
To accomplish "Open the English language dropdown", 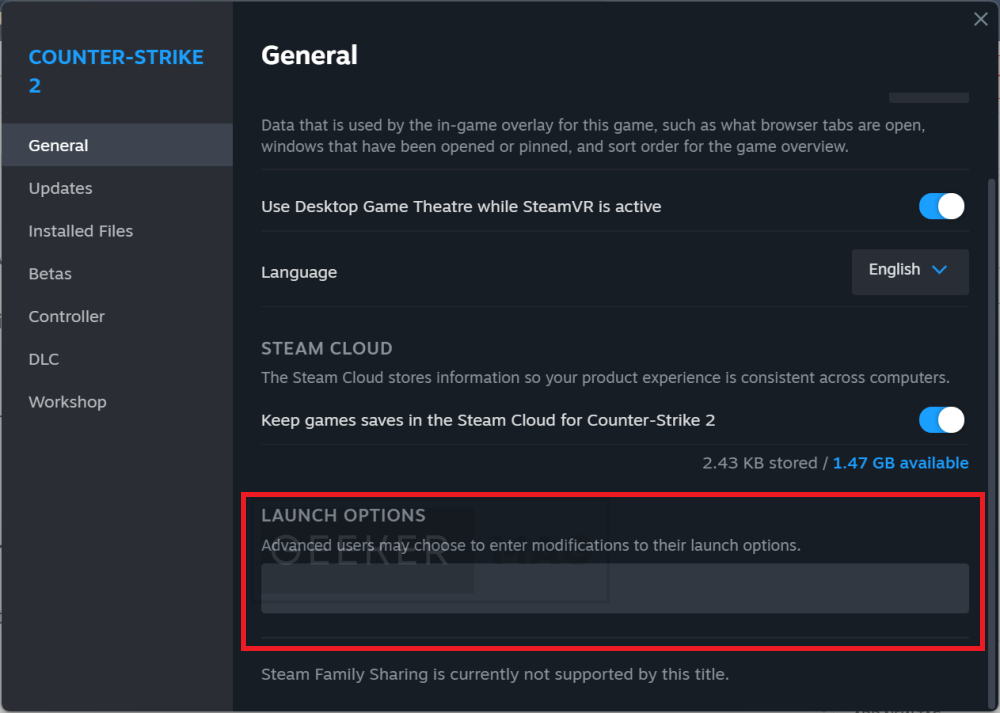I will click(x=910, y=272).
